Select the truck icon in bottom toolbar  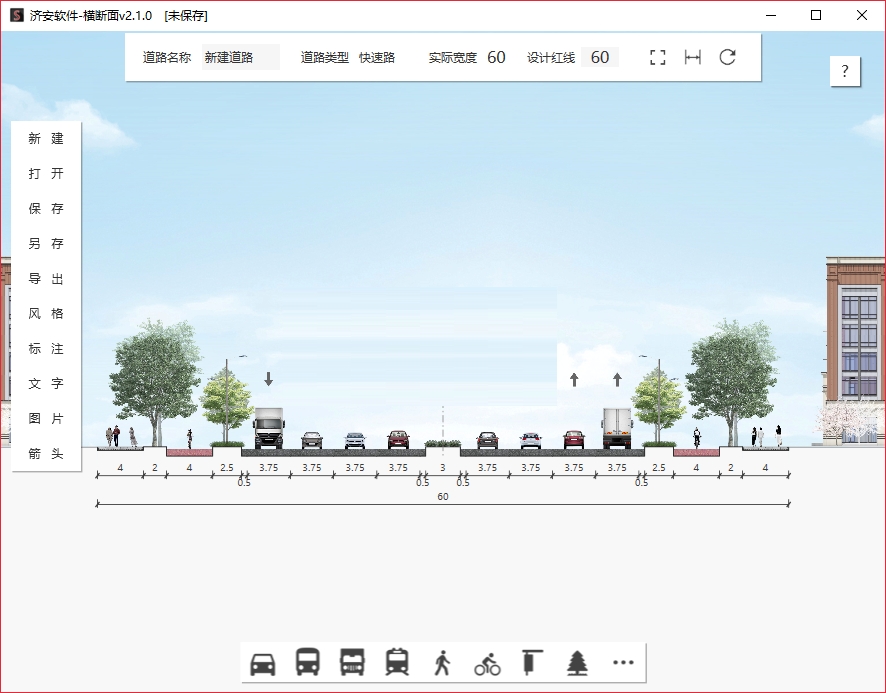(x=352, y=662)
